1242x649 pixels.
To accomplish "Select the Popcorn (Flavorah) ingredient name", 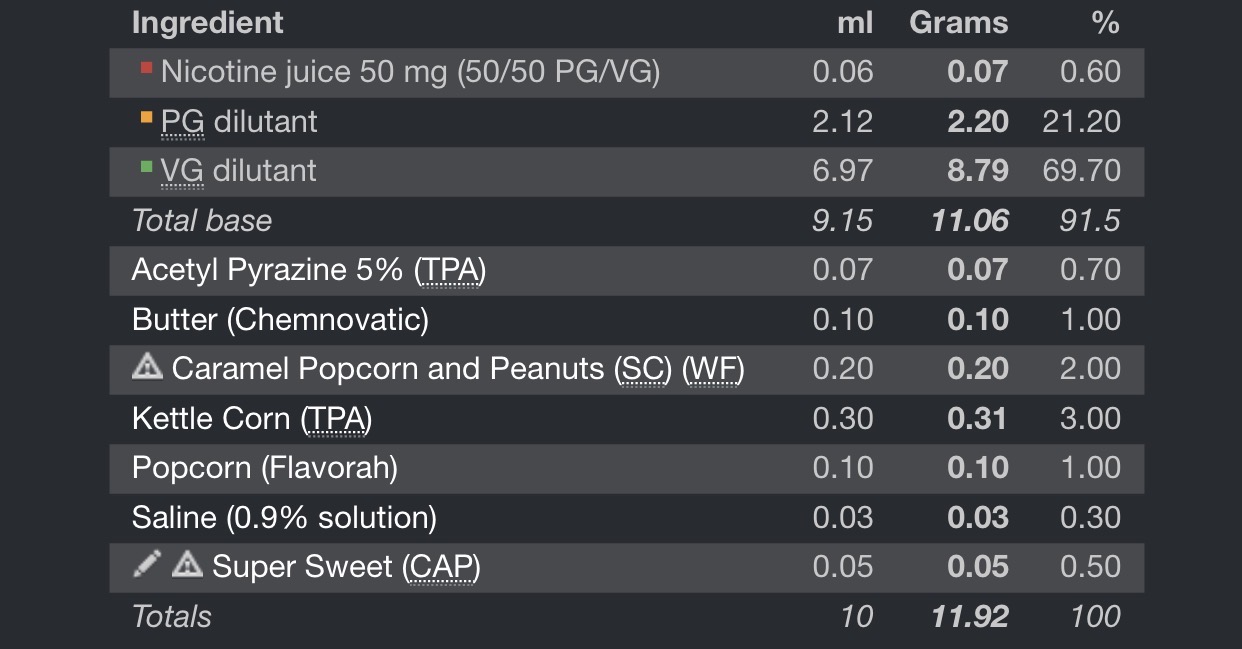I will [265, 468].
